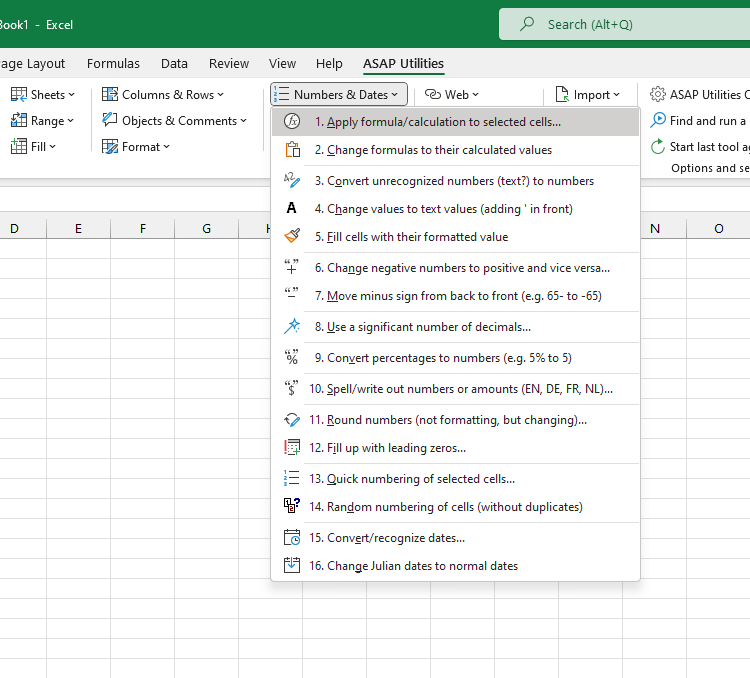Select column E header

tap(78, 228)
